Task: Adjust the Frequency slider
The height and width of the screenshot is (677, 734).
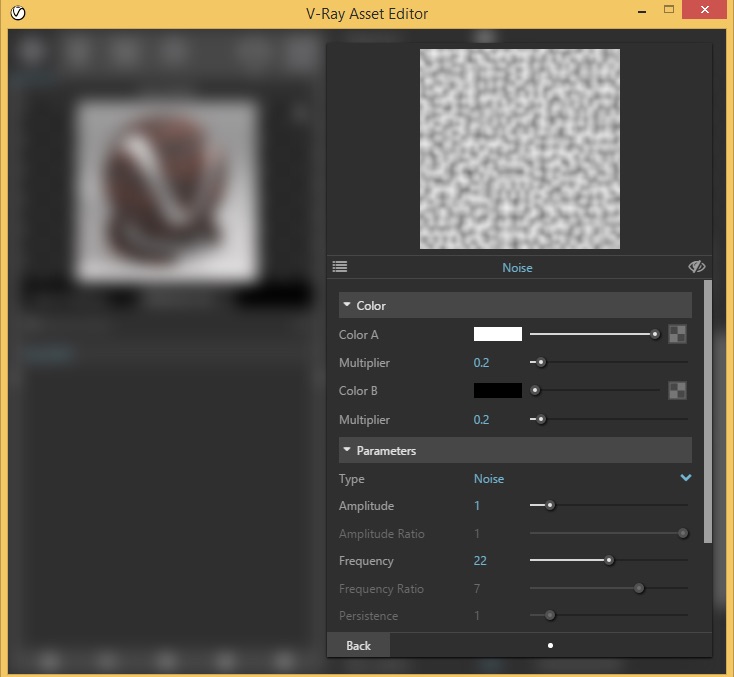Action: tap(609, 560)
